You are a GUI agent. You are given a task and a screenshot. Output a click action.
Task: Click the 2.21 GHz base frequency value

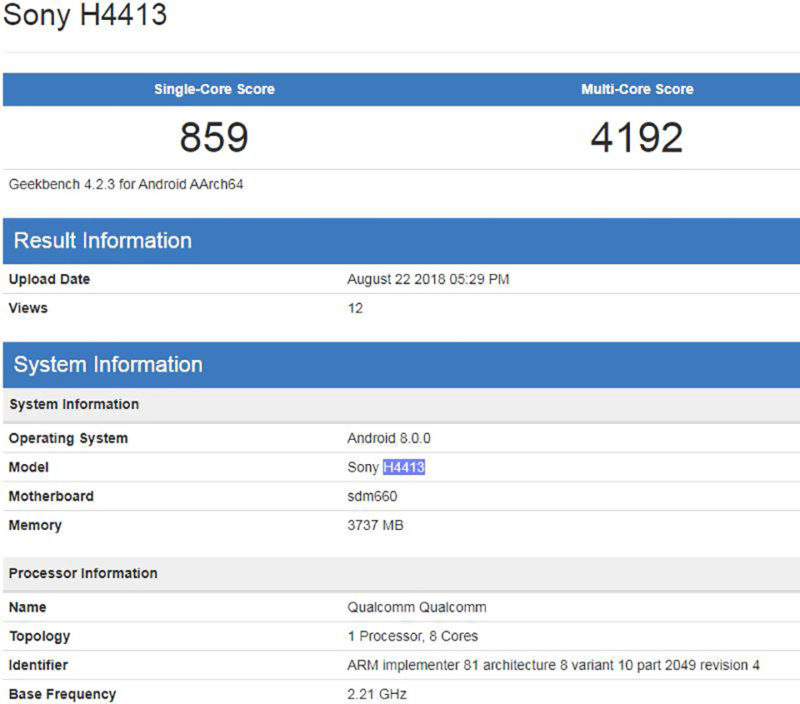coord(377,694)
